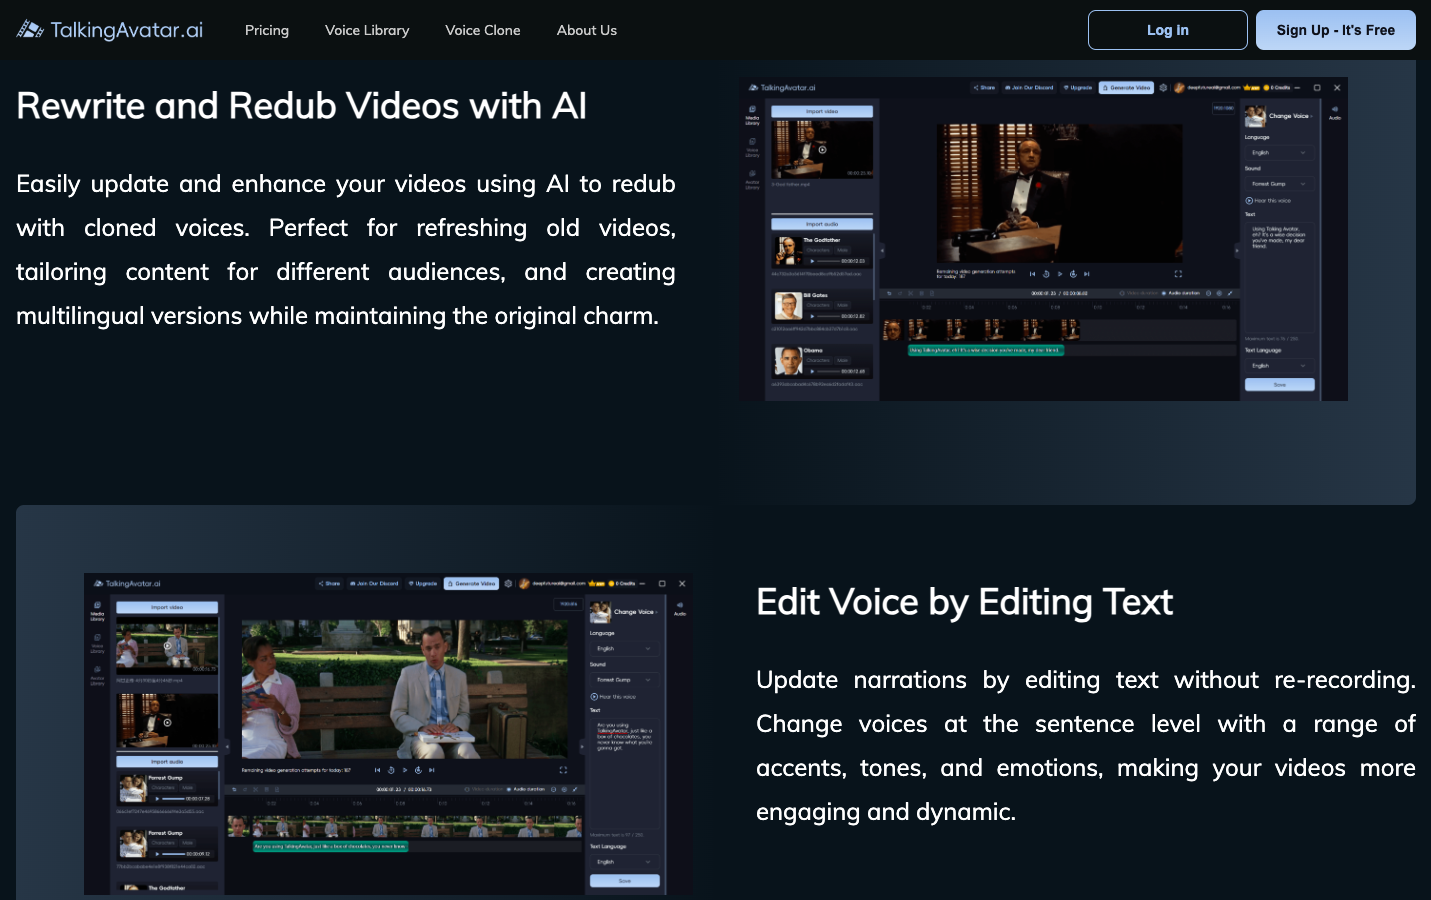
Task: Click the voice text box in Godfather editor screenshot
Action: (x=1279, y=278)
